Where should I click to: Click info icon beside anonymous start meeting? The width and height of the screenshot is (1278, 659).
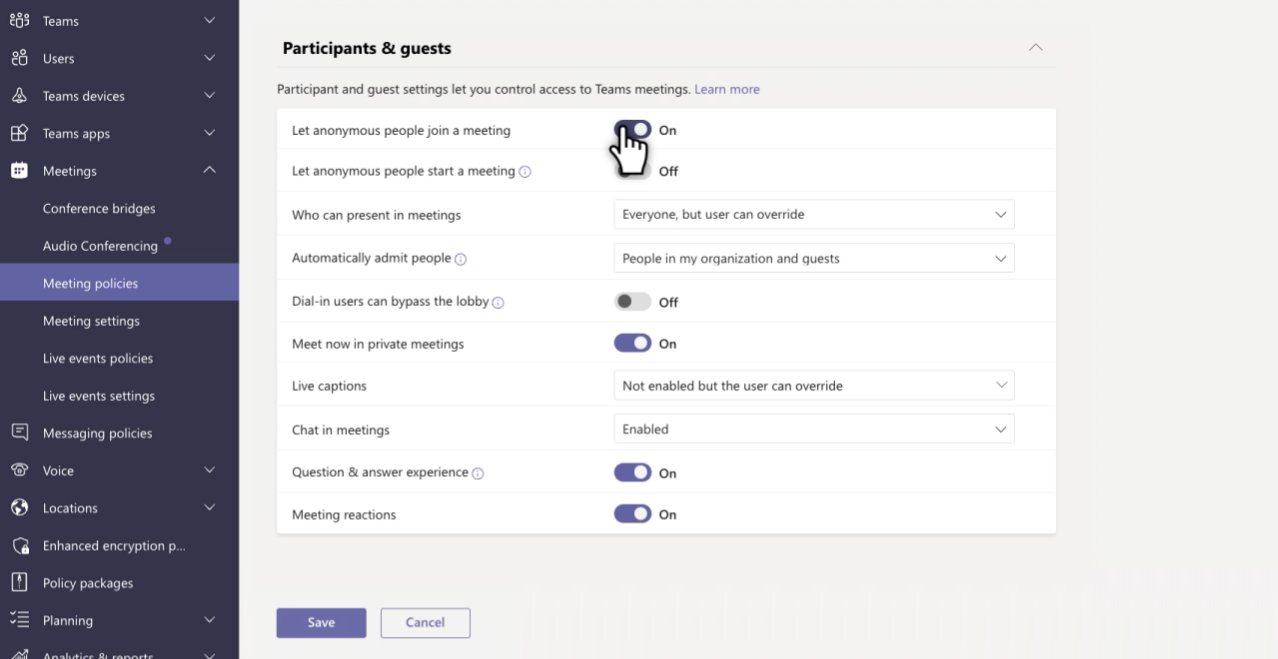click(525, 172)
